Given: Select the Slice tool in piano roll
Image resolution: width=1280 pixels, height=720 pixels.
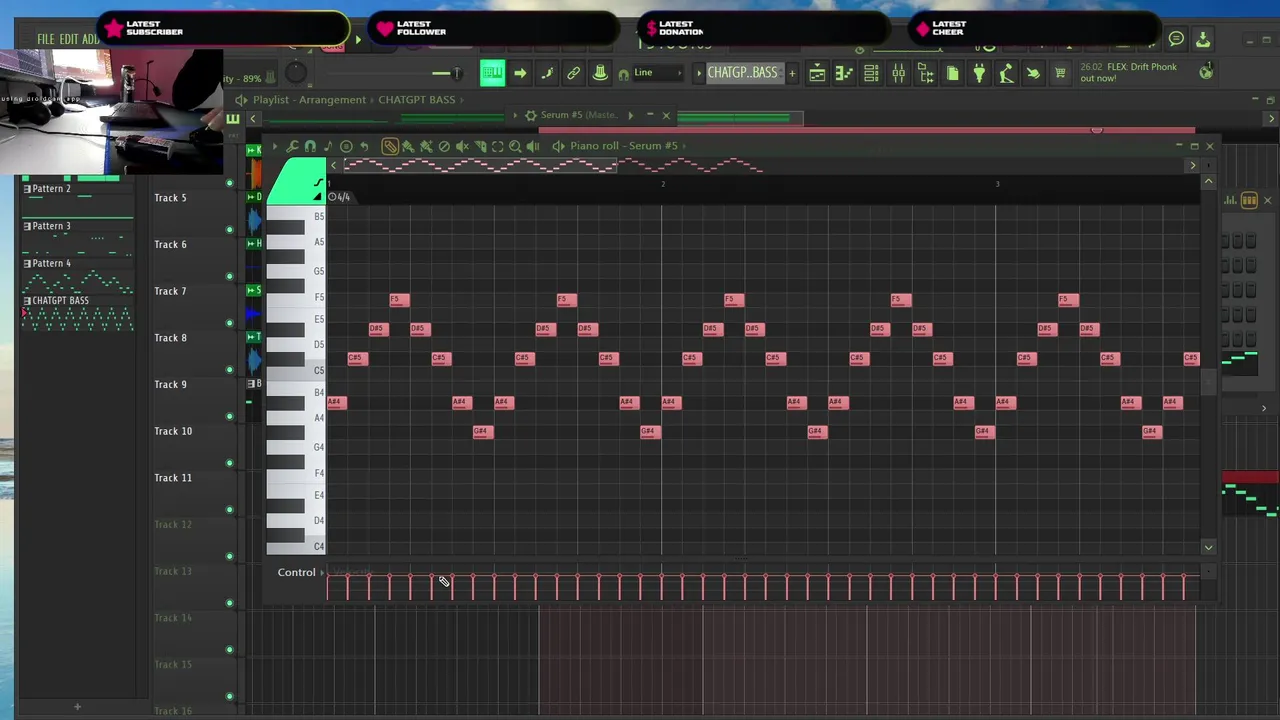Looking at the screenshot, I should (480, 146).
